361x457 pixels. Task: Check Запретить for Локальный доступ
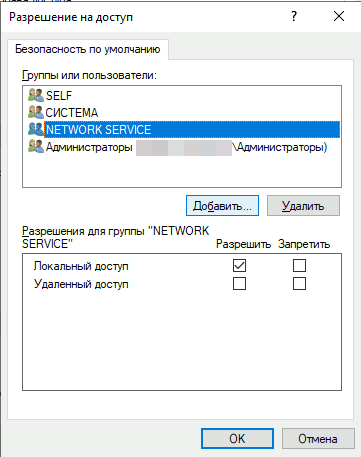(299, 266)
